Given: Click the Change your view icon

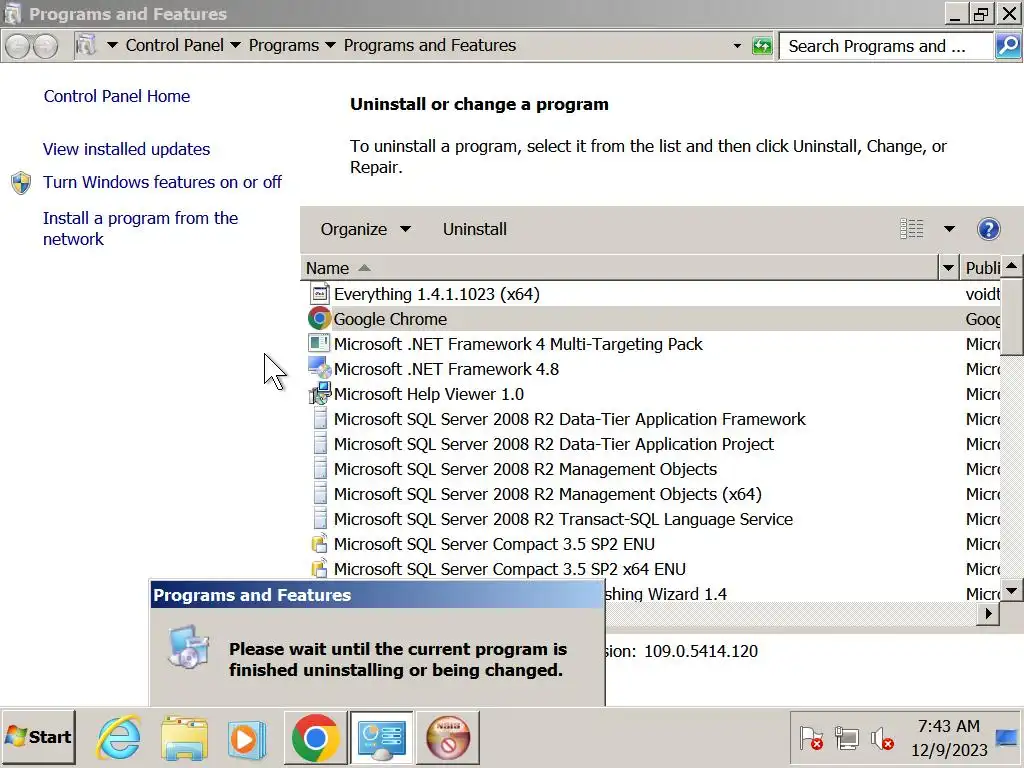Looking at the screenshot, I should pos(912,229).
